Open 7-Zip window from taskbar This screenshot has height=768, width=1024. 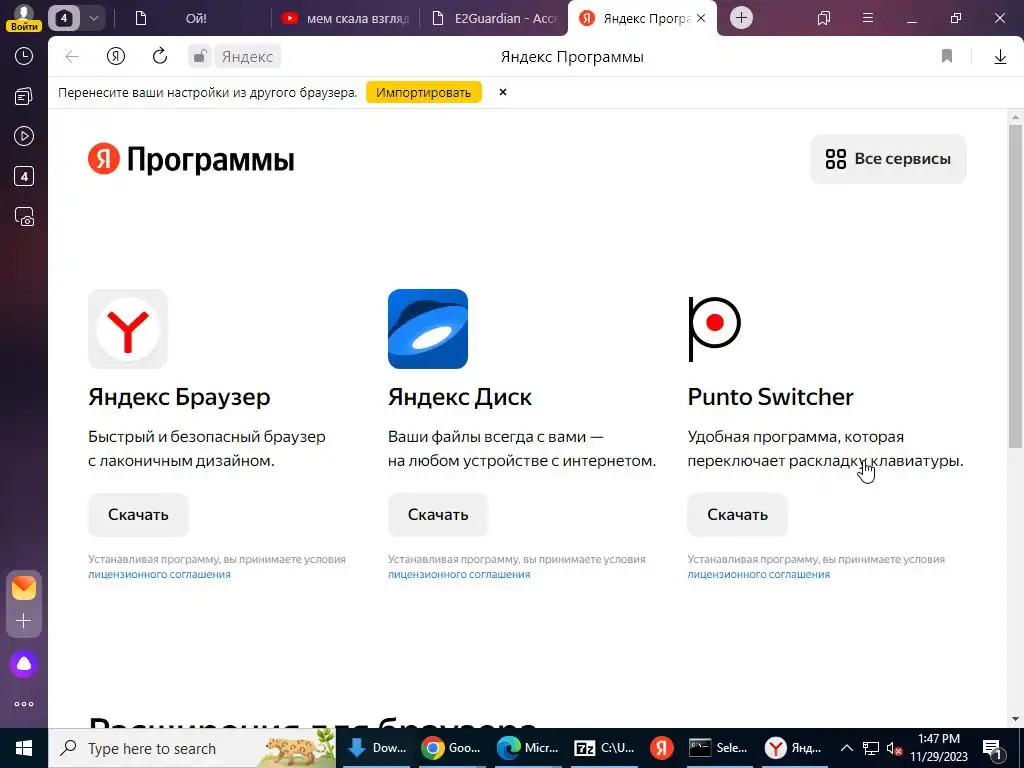pos(604,748)
